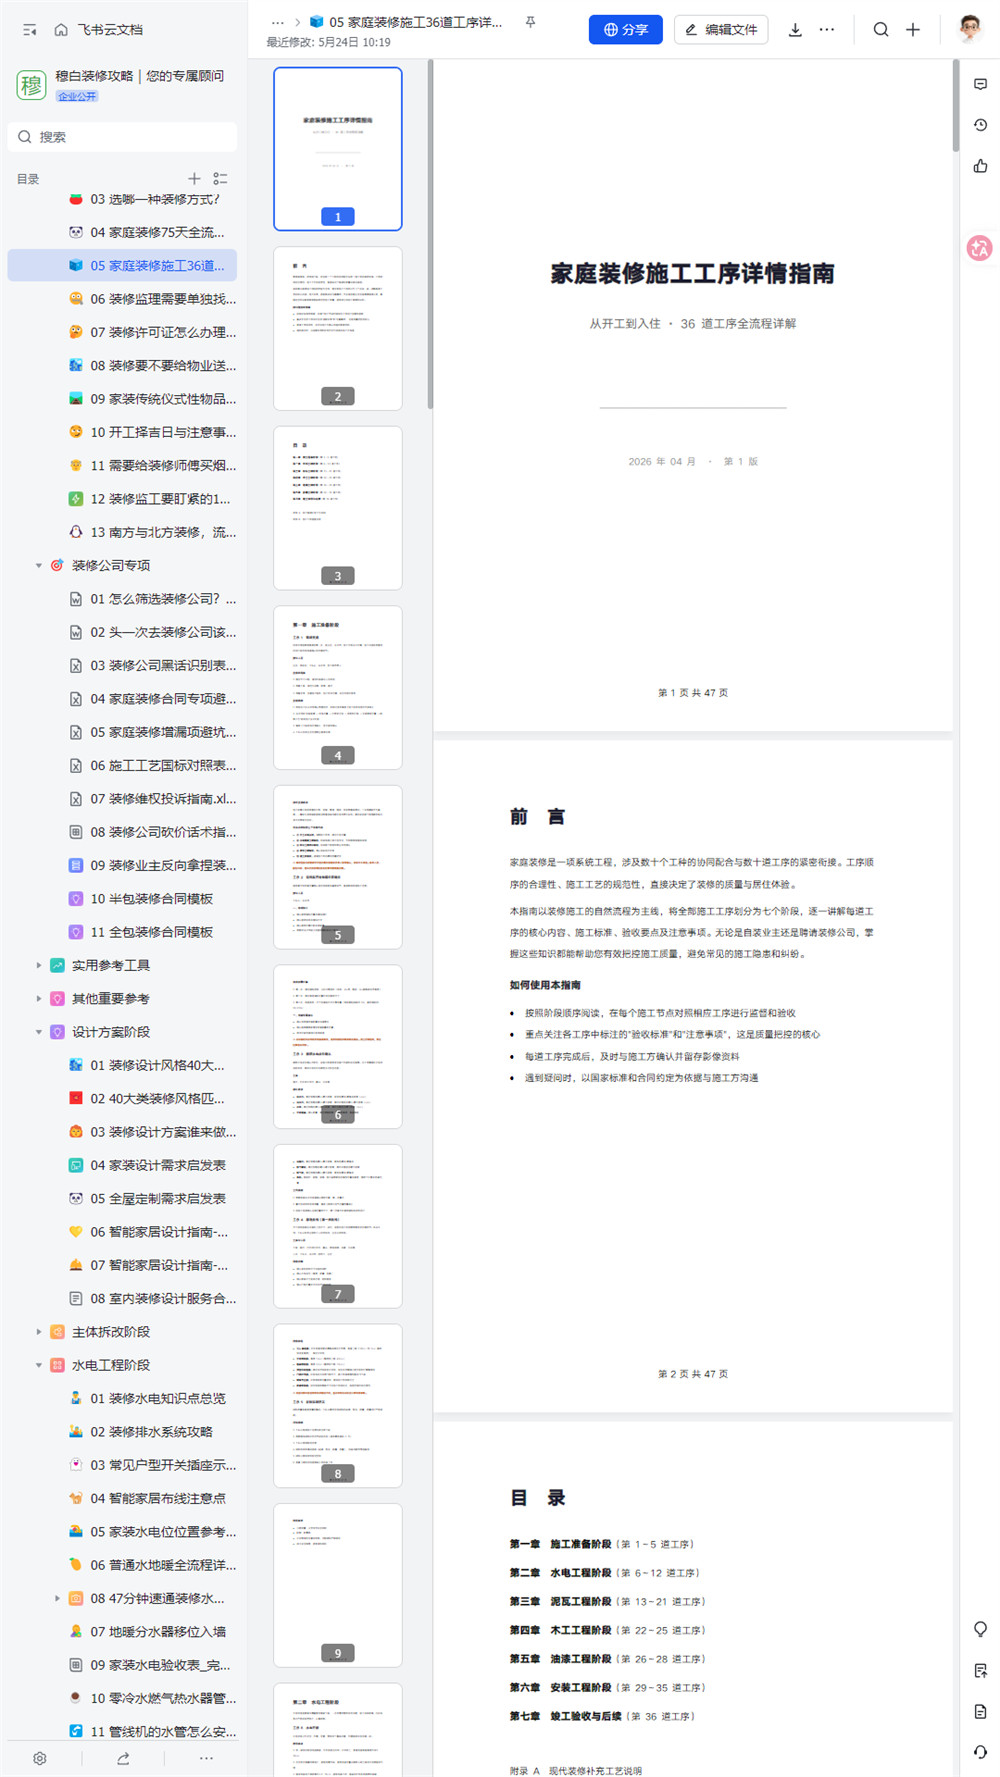Open 02 装修排水系统攻略

coord(122,1432)
